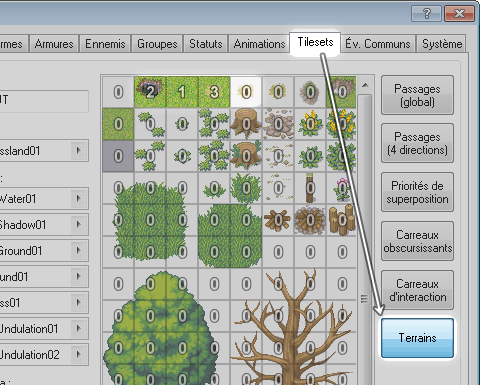This screenshot has height=385, width=480.
Task: Close the database window
Action: (x=459, y=14)
